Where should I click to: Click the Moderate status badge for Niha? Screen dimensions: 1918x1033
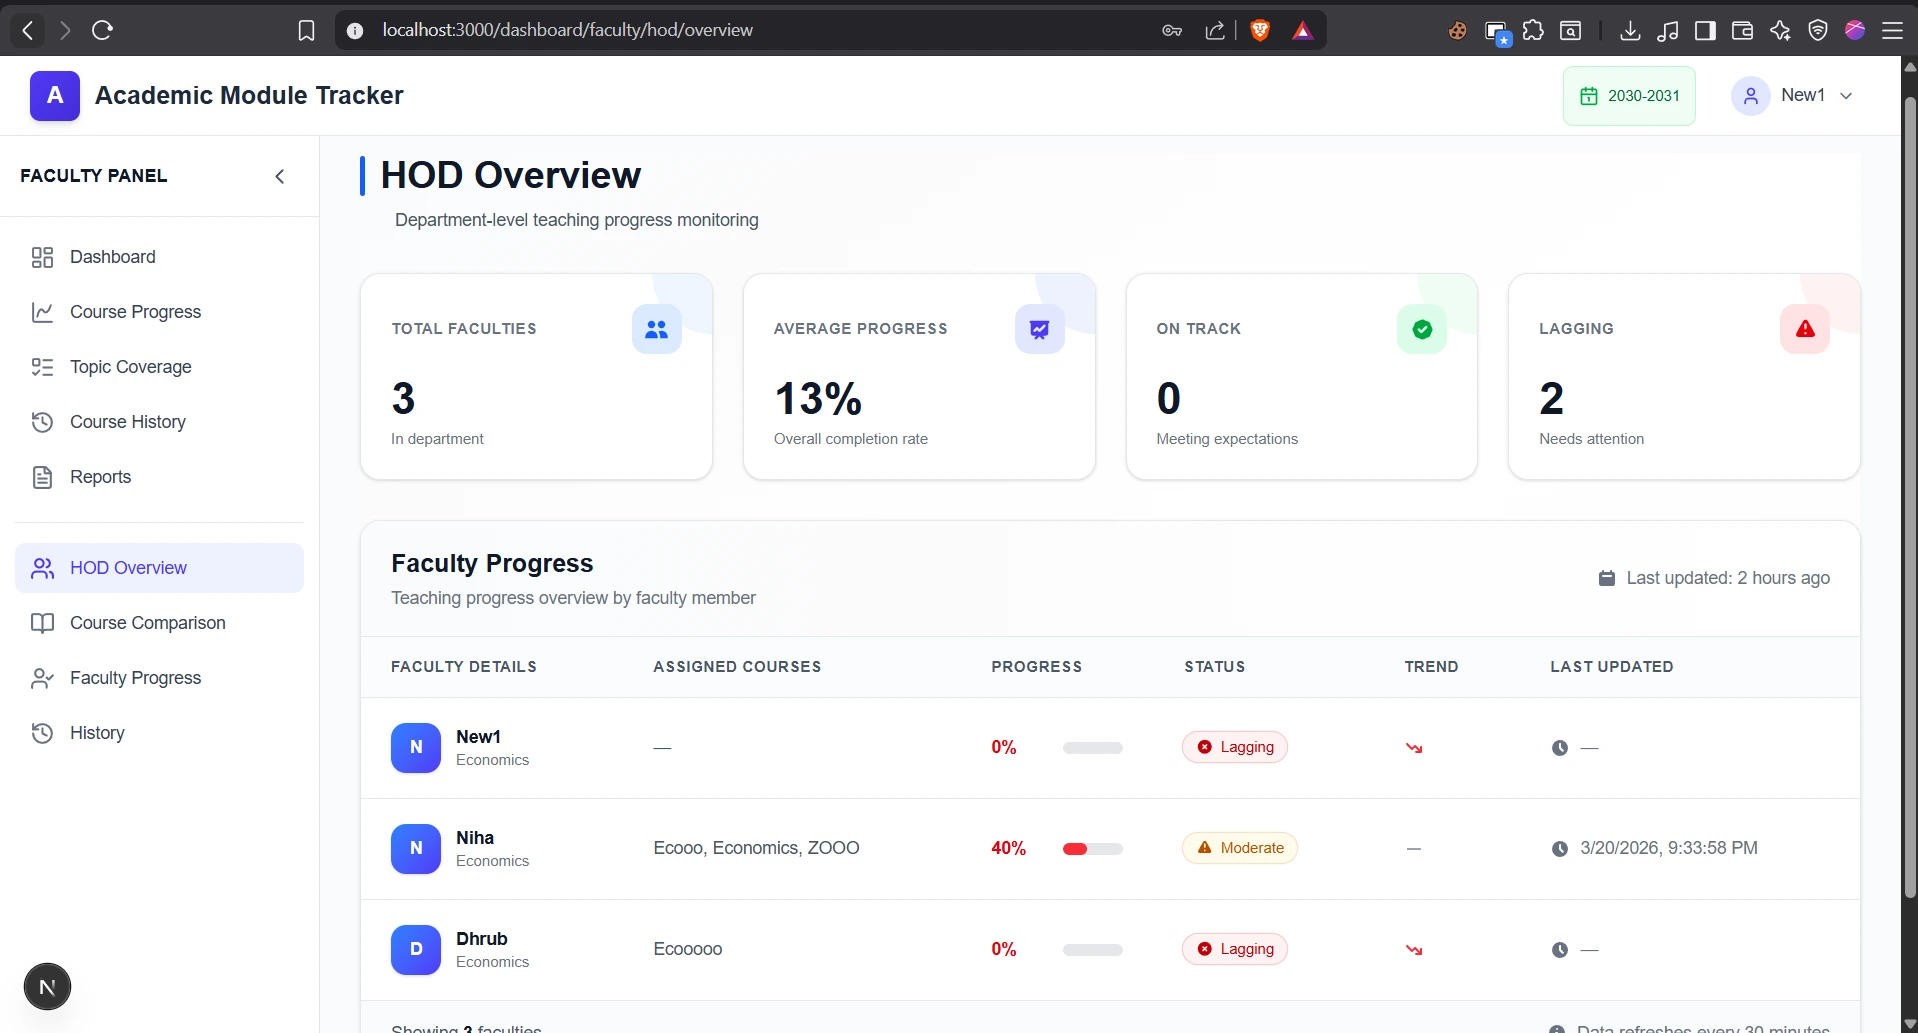coord(1240,848)
